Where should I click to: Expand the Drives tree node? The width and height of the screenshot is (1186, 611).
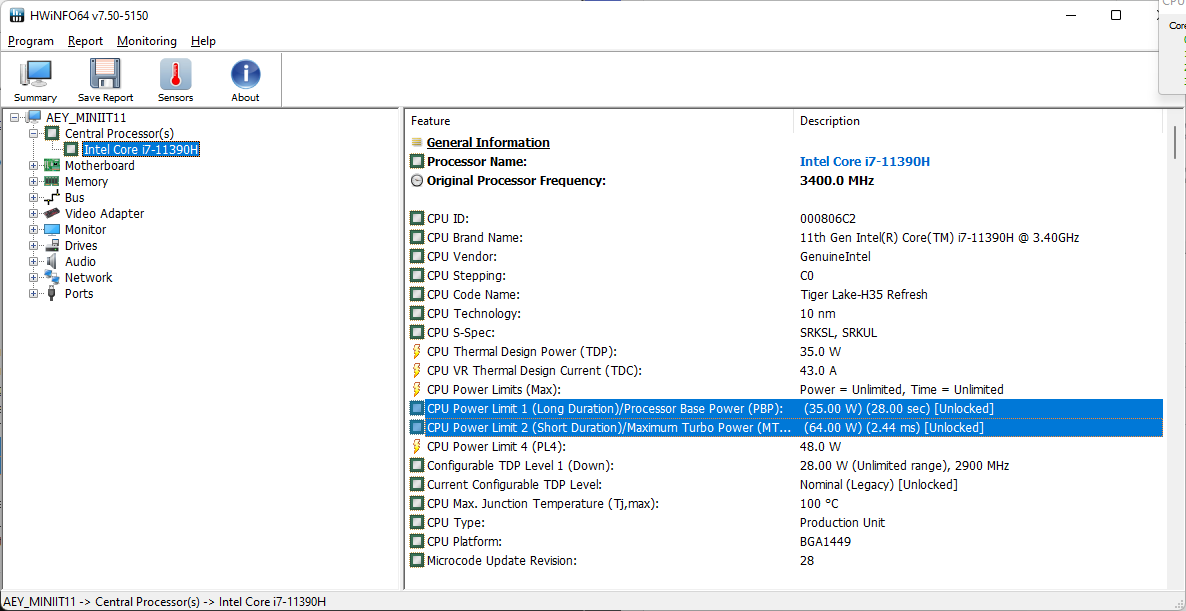tap(33, 246)
